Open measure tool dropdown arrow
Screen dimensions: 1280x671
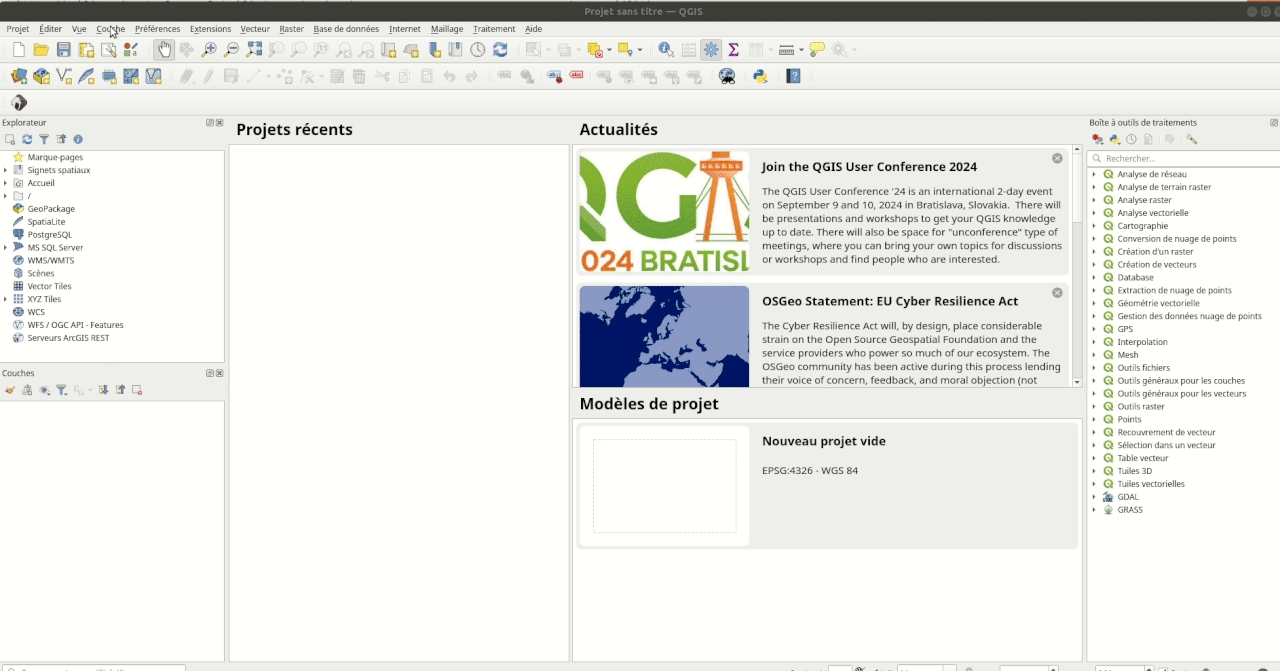(x=800, y=50)
